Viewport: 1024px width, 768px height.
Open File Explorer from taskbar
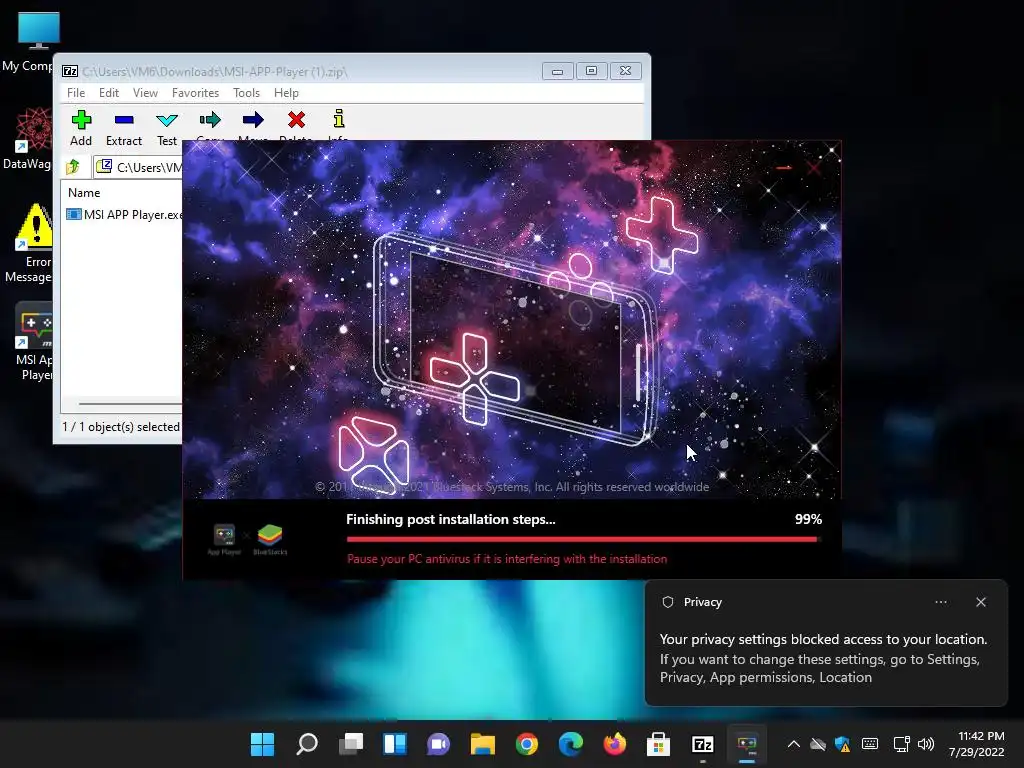(x=483, y=744)
